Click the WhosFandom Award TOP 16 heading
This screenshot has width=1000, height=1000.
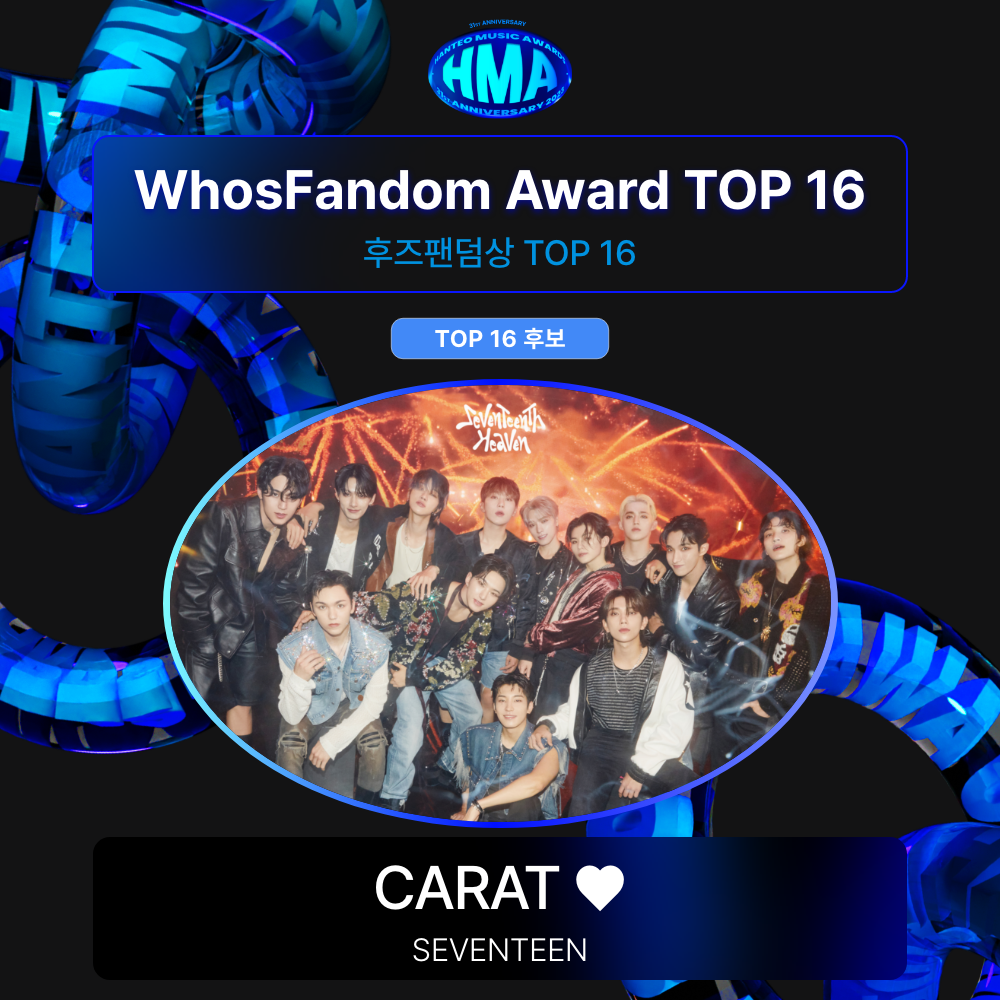(499, 189)
